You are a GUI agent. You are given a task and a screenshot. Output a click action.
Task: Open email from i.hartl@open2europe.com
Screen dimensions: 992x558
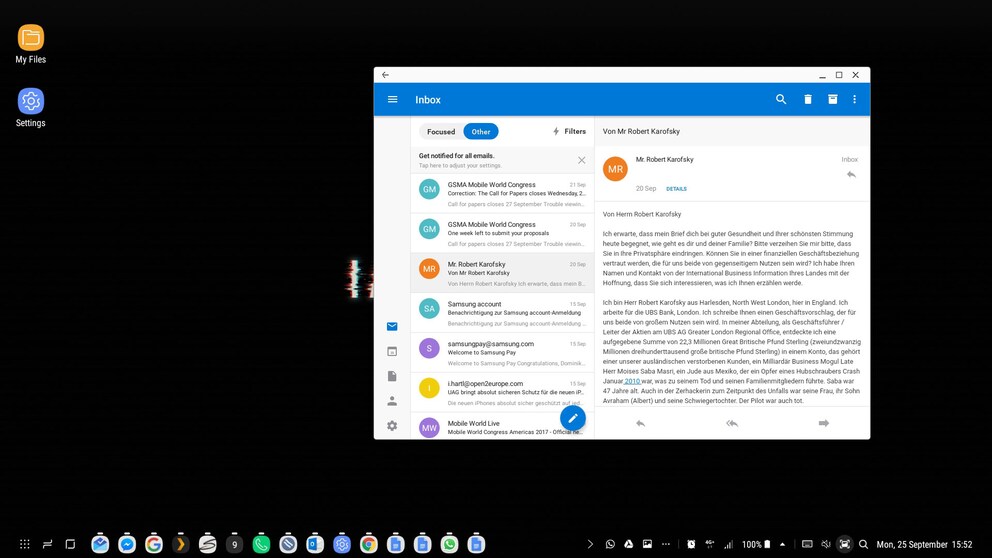[x=502, y=393]
